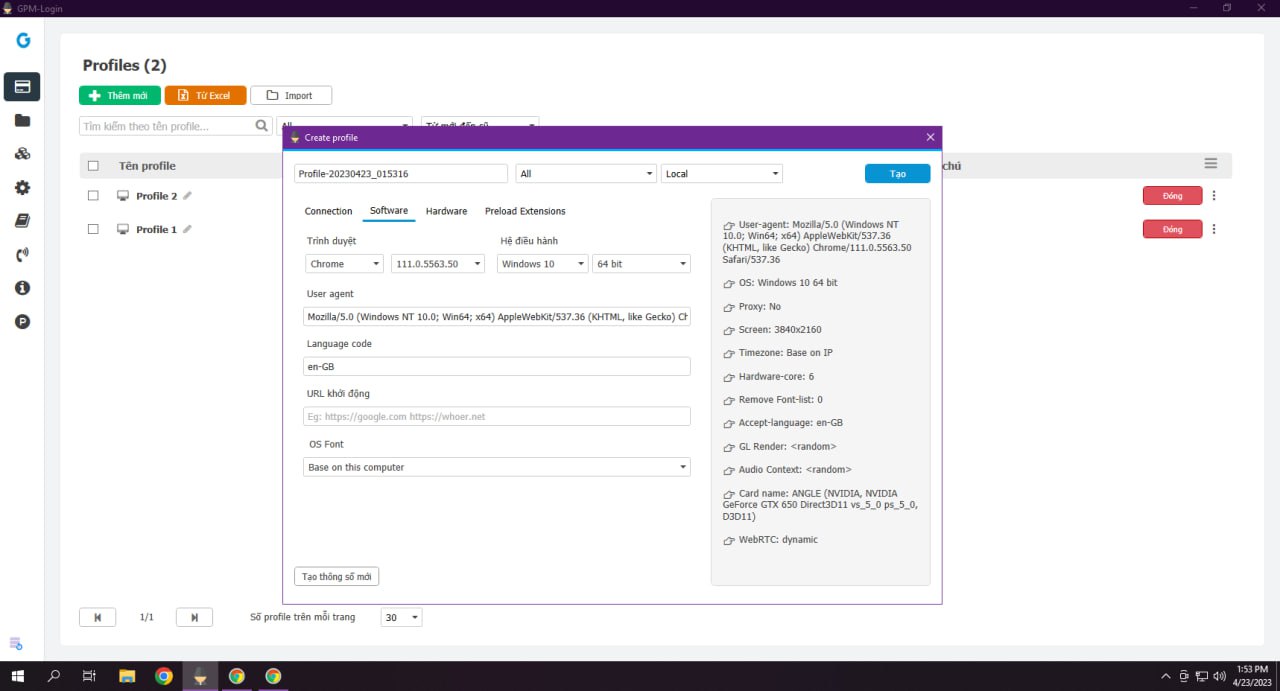Open settings gear in left sidebar

[22, 188]
